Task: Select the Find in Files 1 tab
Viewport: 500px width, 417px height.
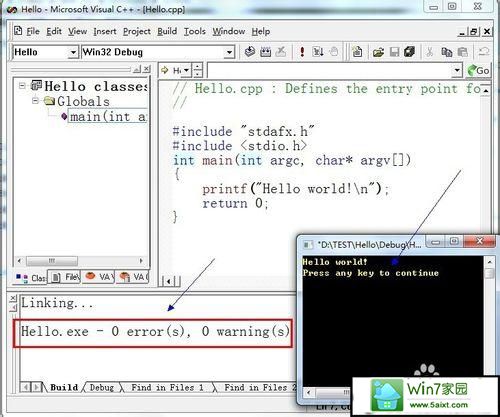Action: 167,387
